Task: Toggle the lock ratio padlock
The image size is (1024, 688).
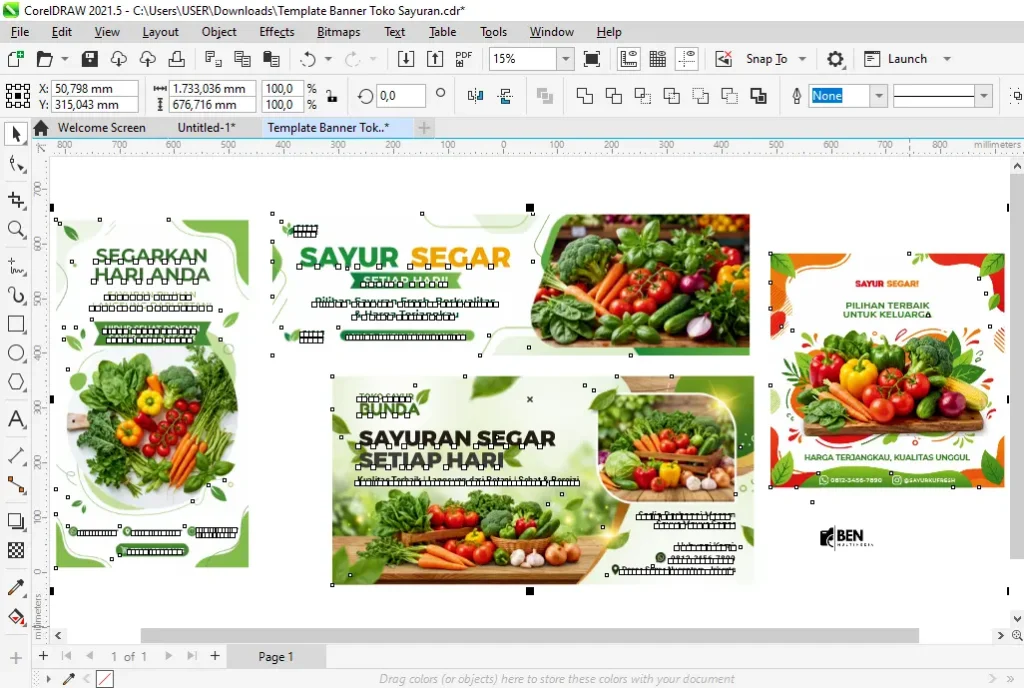Action: 332,96
